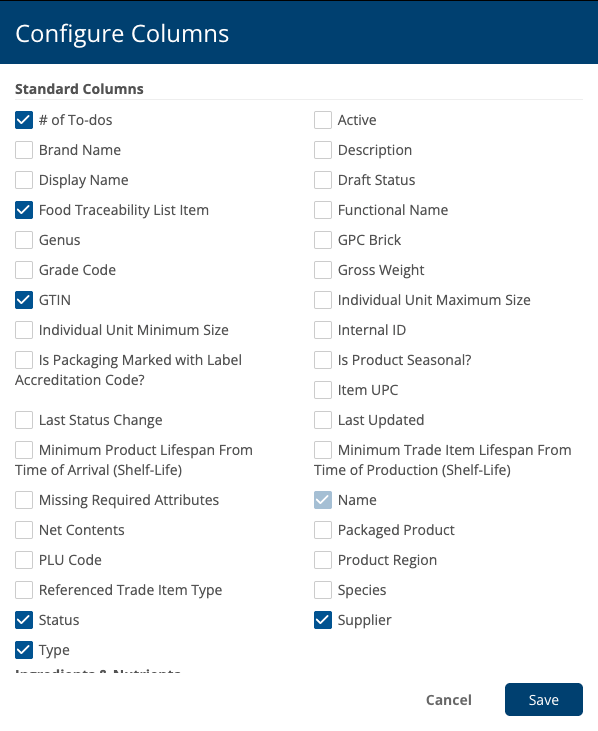Tick the PLU Code checkbox
Image resolution: width=598 pixels, height=731 pixels.
tap(24, 560)
